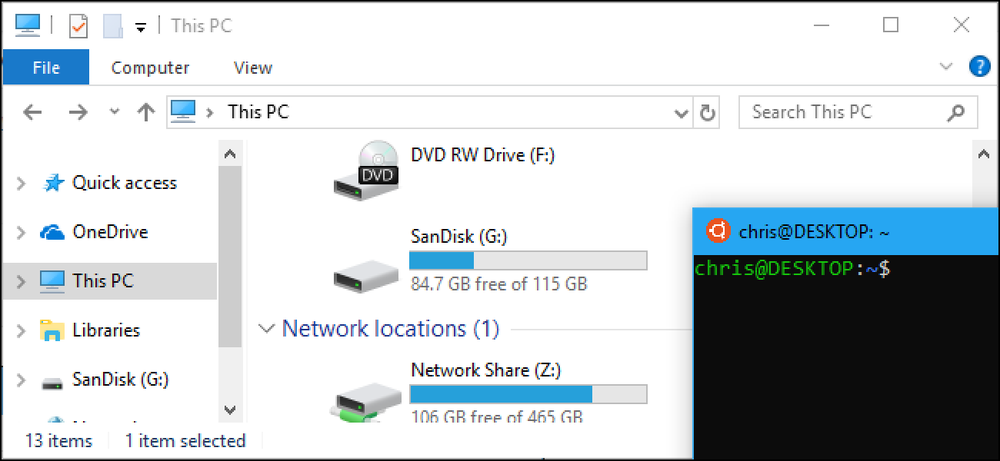Click the Refresh button beside address bar

point(707,113)
